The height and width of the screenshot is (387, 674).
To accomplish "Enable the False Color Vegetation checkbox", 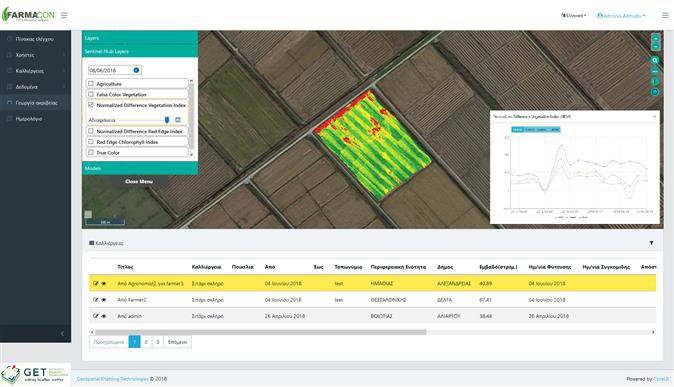I will click(91, 94).
